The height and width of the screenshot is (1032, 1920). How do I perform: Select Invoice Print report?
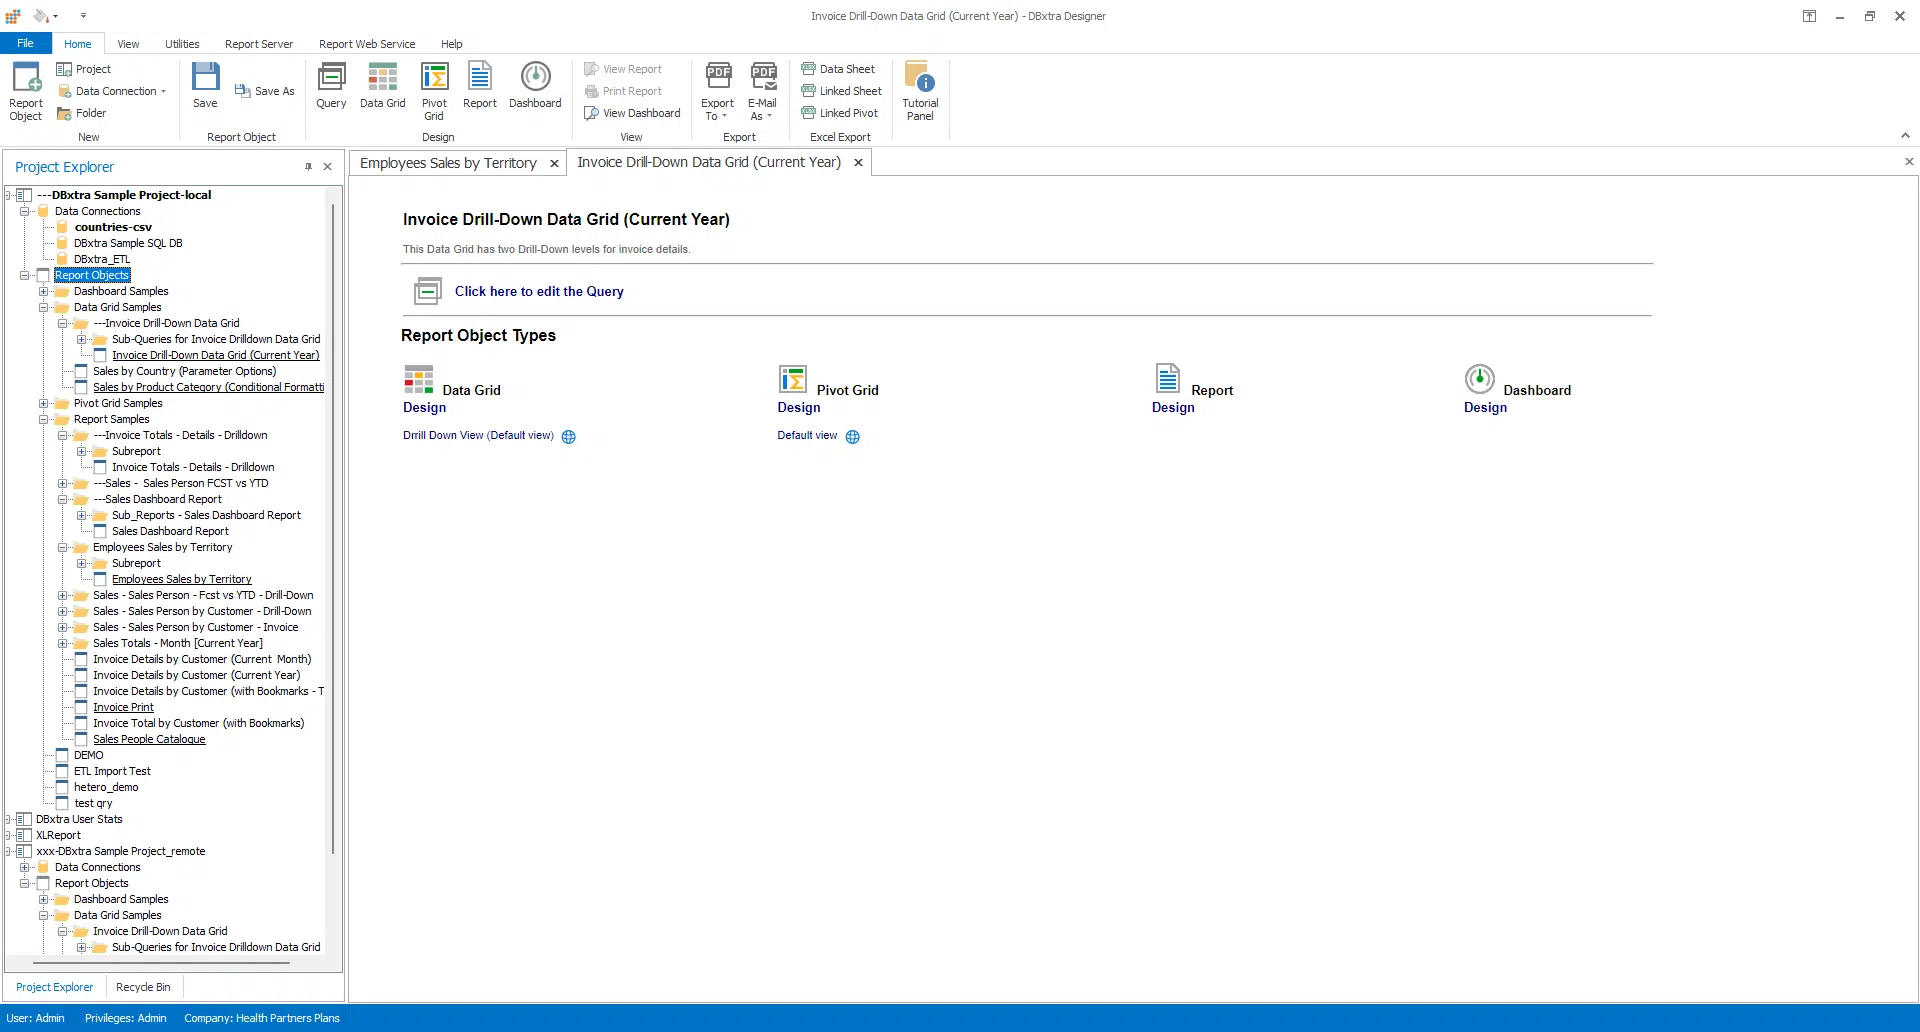point(123,707)
